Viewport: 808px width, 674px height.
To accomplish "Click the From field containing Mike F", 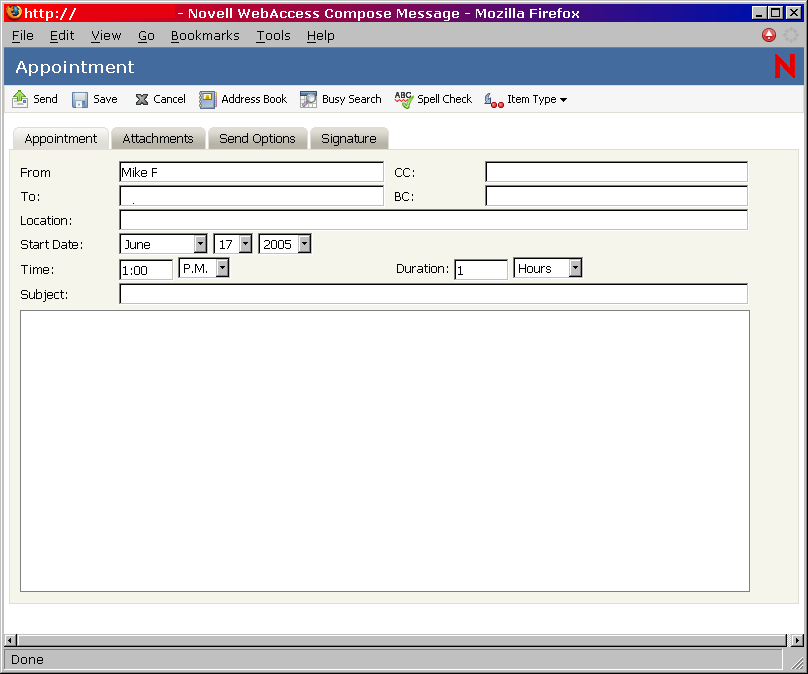I will point(251,172).
